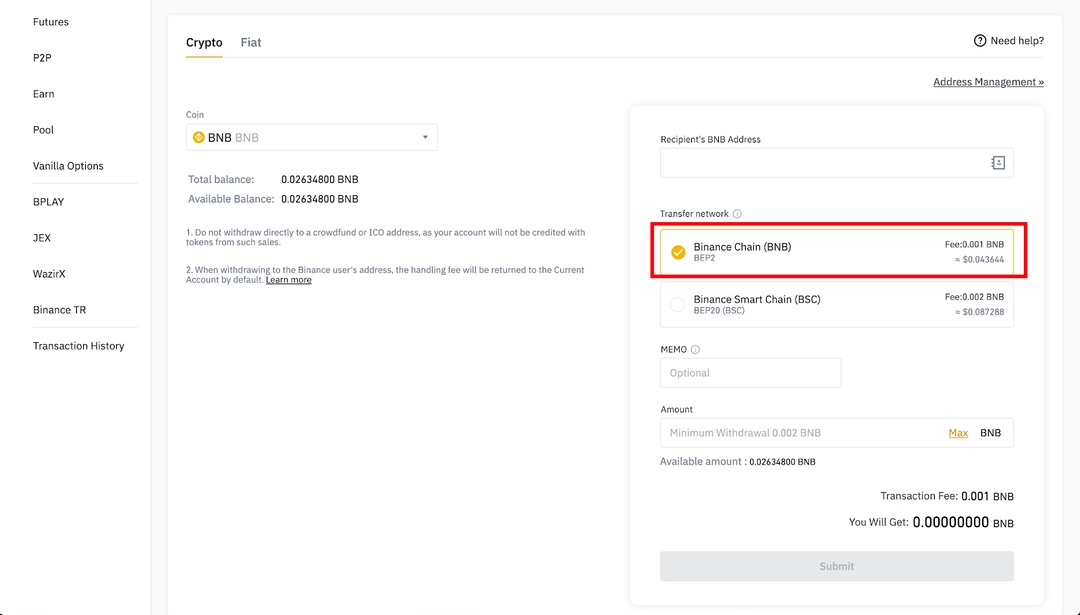This screenshot has height=615, width=1080.
Task: Open Futures in the sidebar
Action: 51,22
